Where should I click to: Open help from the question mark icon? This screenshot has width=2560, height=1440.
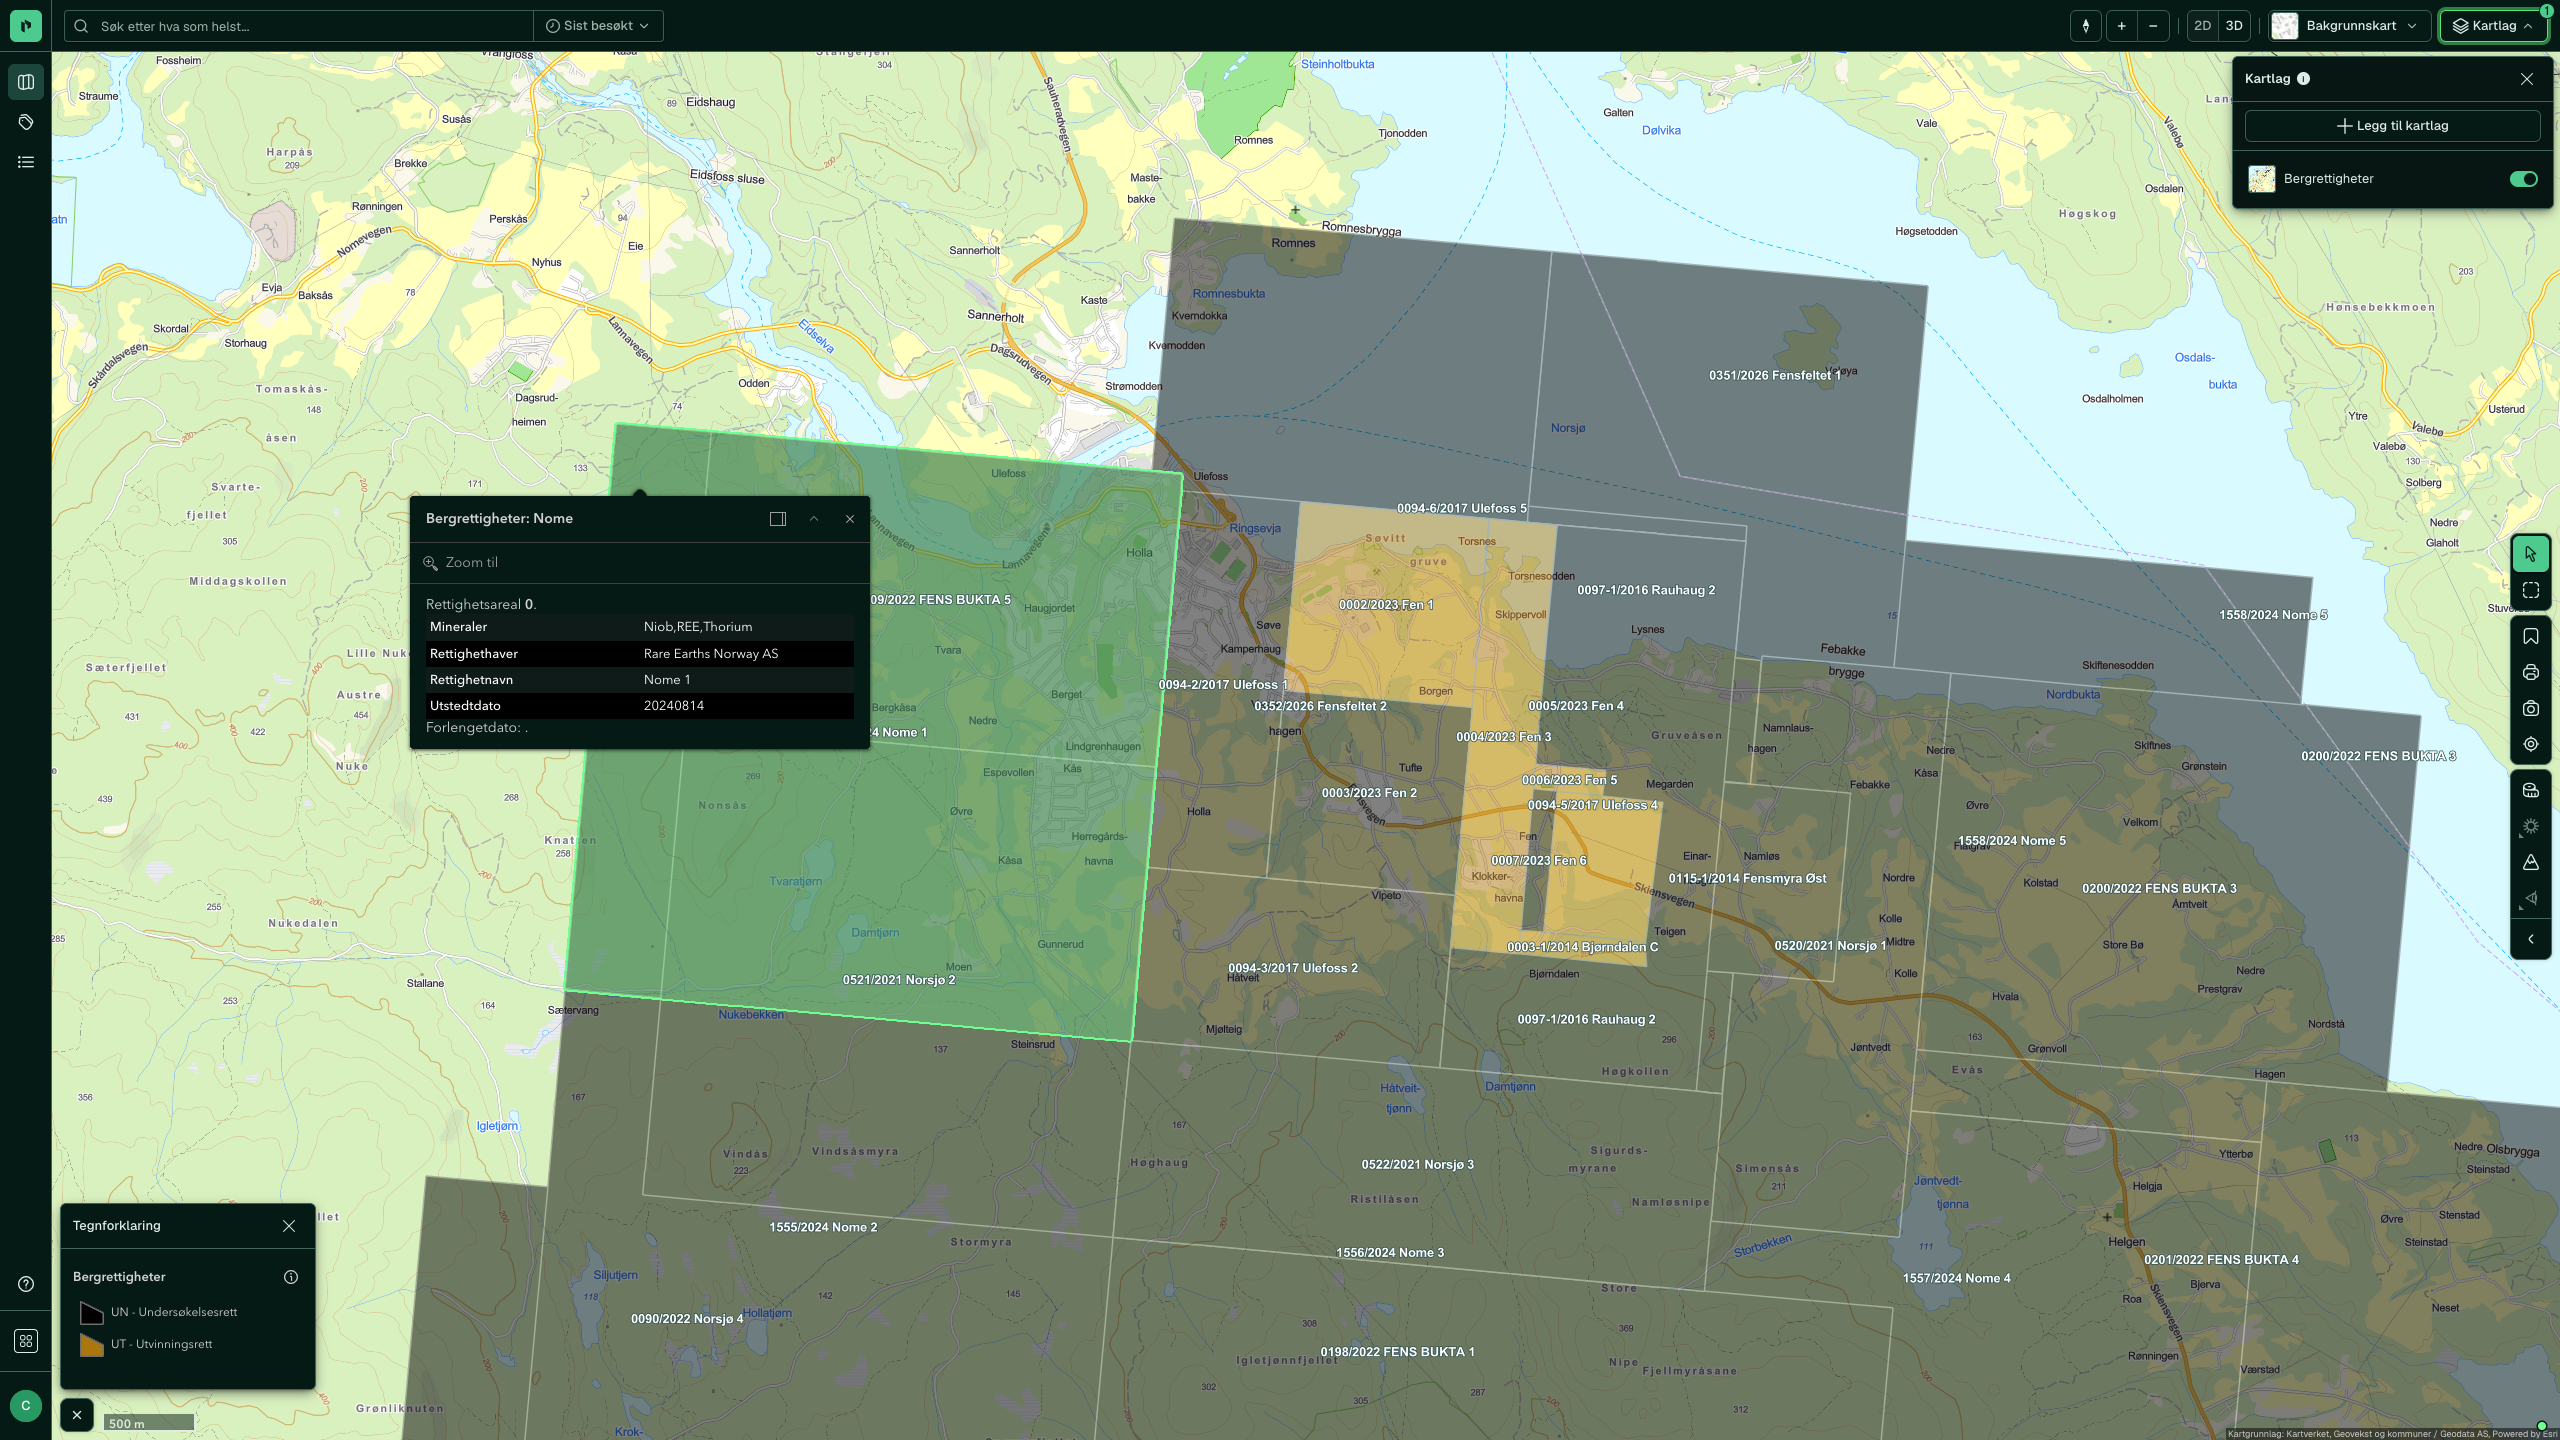[26, 1284]
